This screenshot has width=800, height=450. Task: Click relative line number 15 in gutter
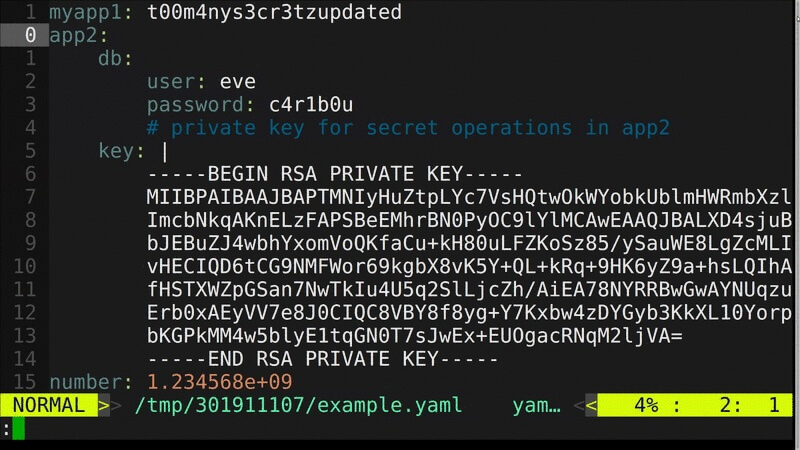[24, 382]
